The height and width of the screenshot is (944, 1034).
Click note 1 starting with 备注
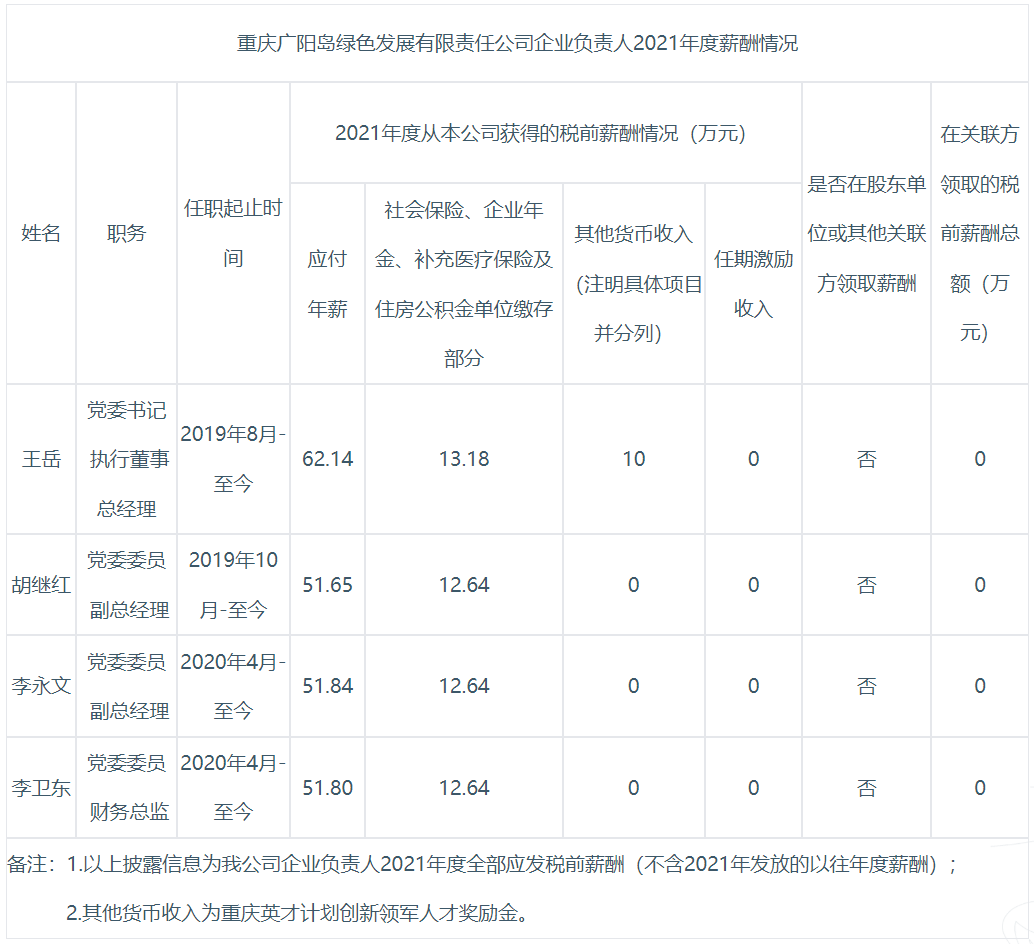[483, 864]
